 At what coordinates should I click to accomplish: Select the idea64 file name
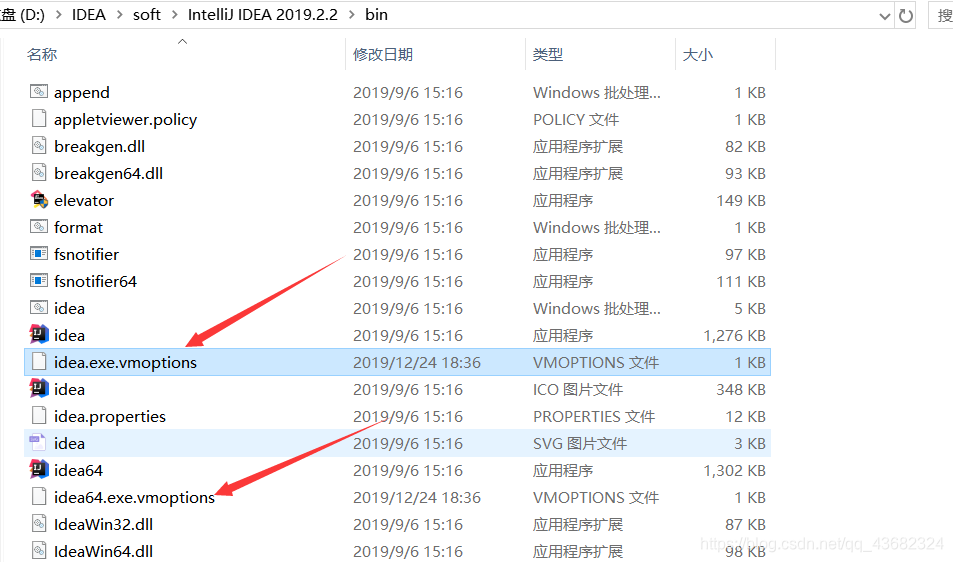point(78,470)
